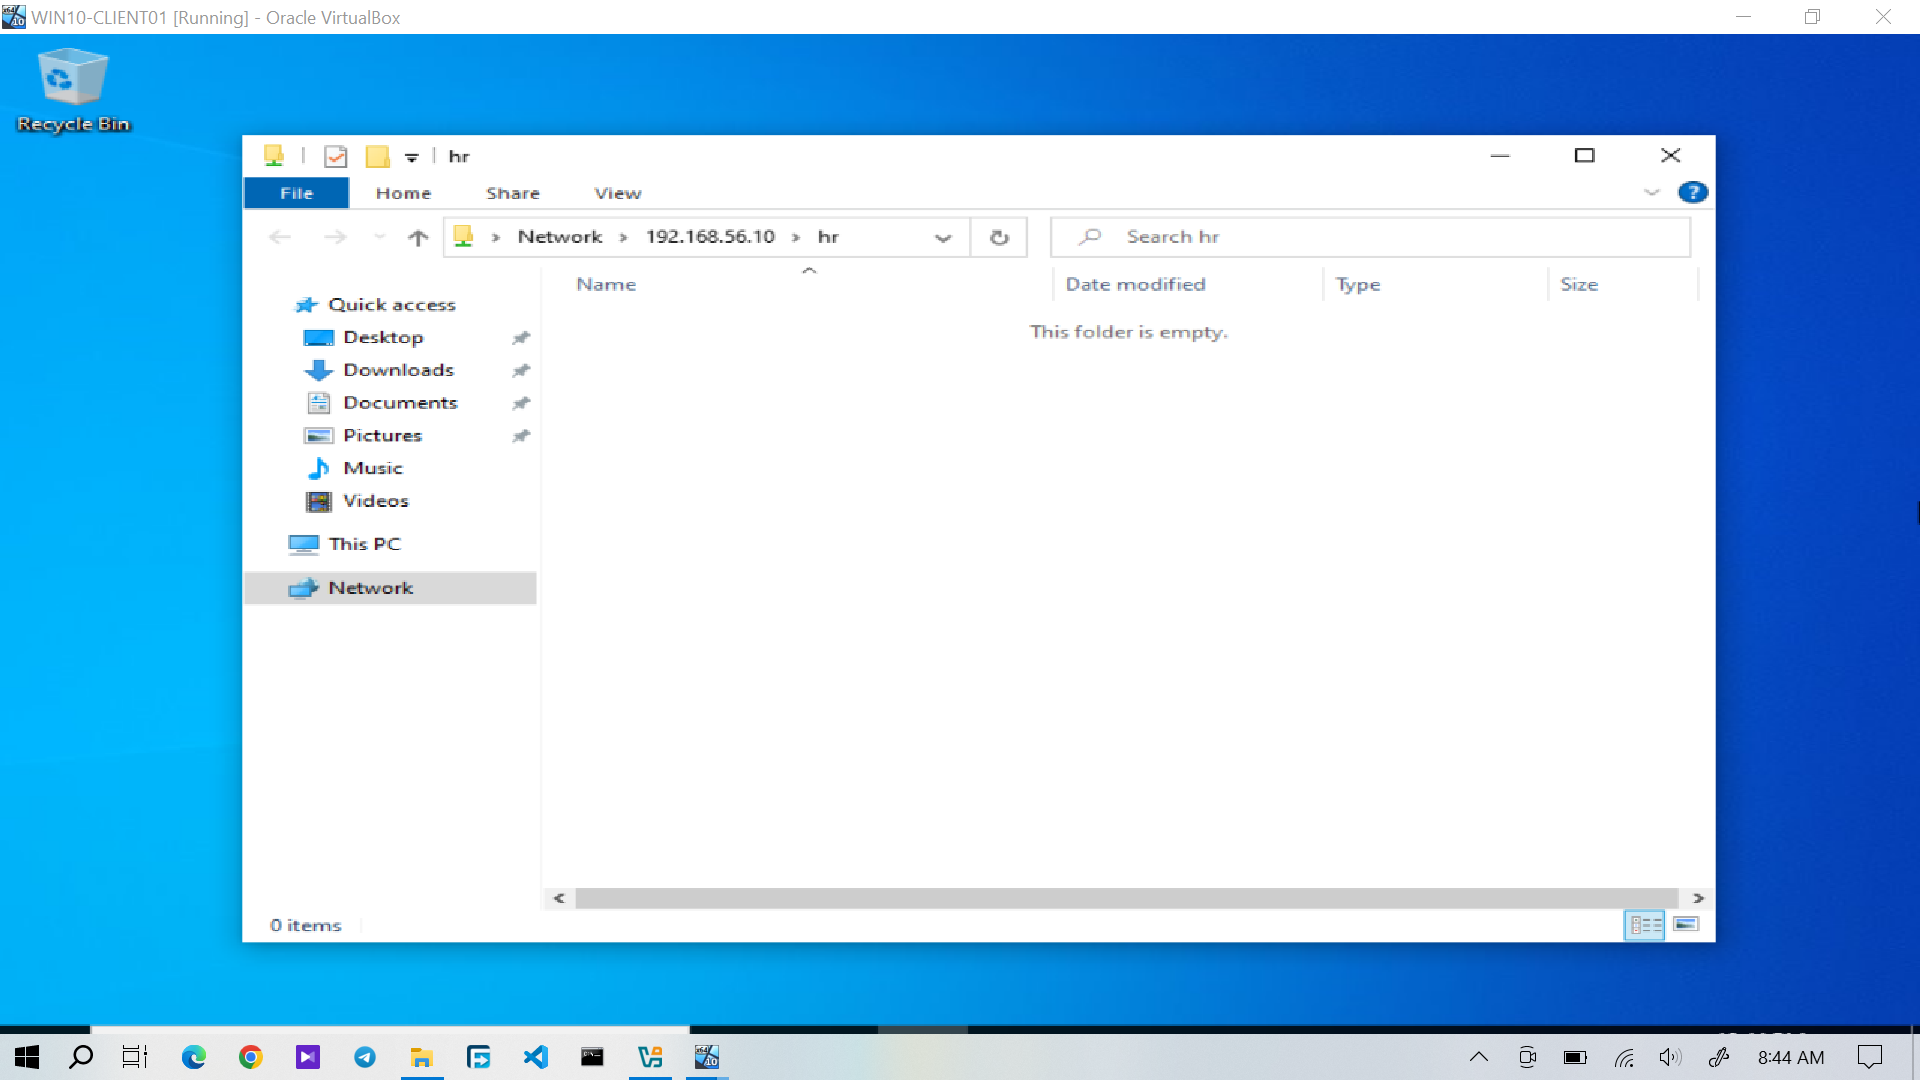Show hidden system tray icons
The image size is (1920, 1080).
(x=1478, y=1057)
